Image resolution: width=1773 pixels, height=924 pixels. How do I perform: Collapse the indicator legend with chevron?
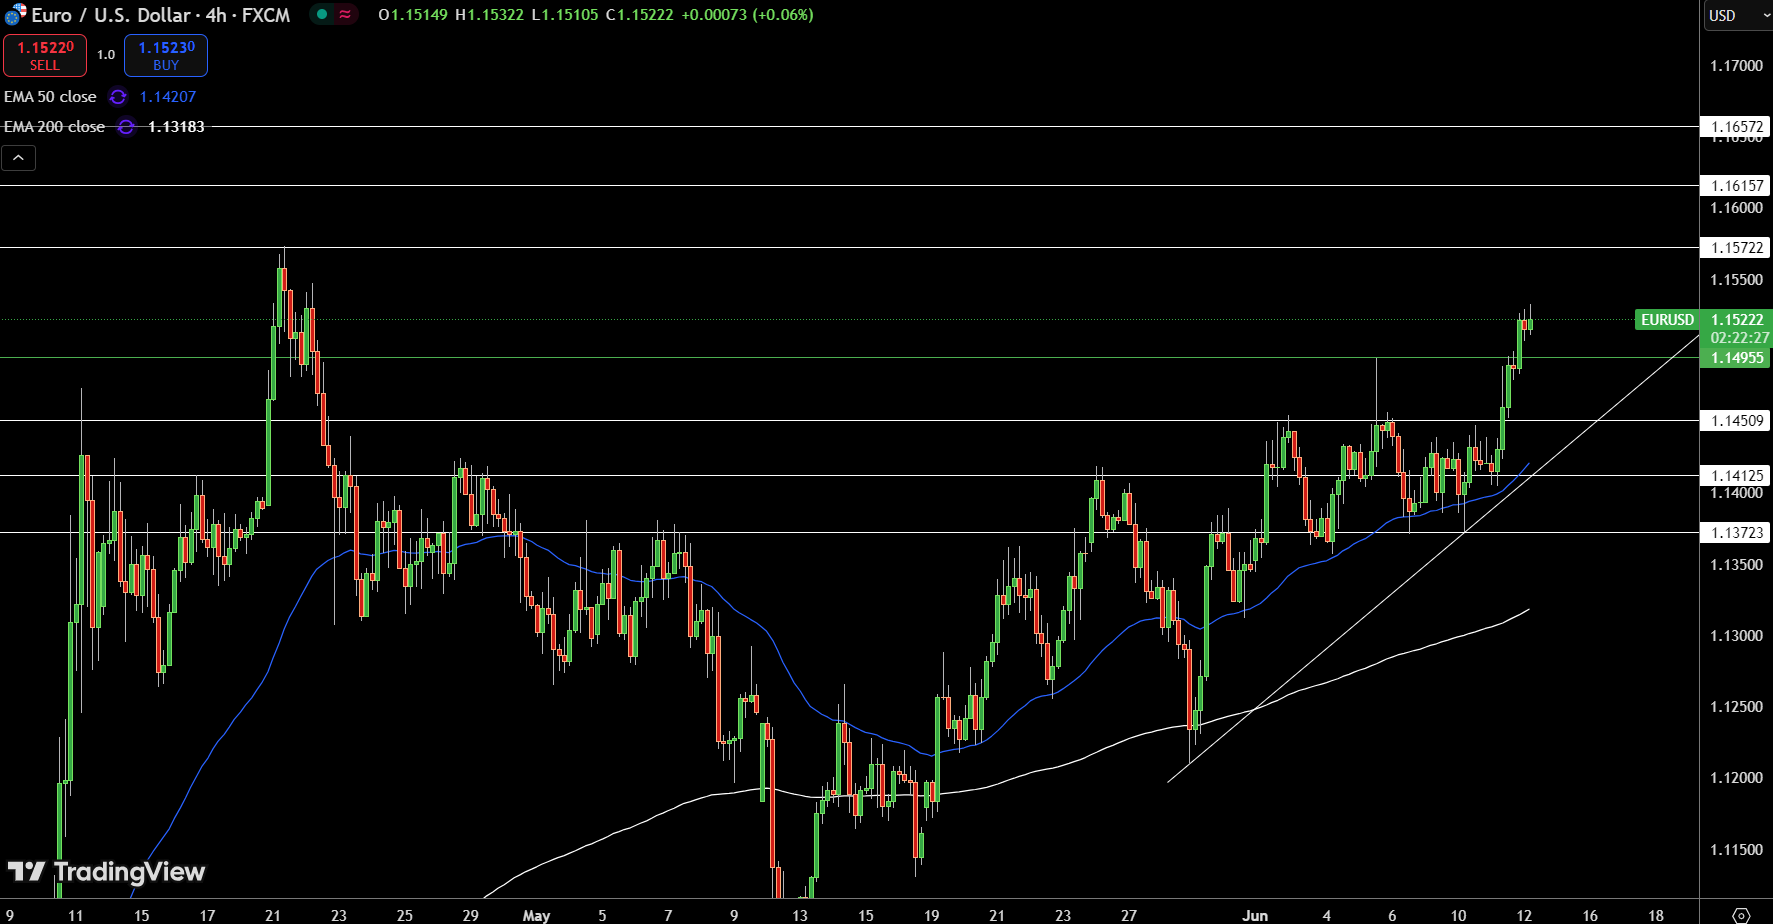point(18,158)
